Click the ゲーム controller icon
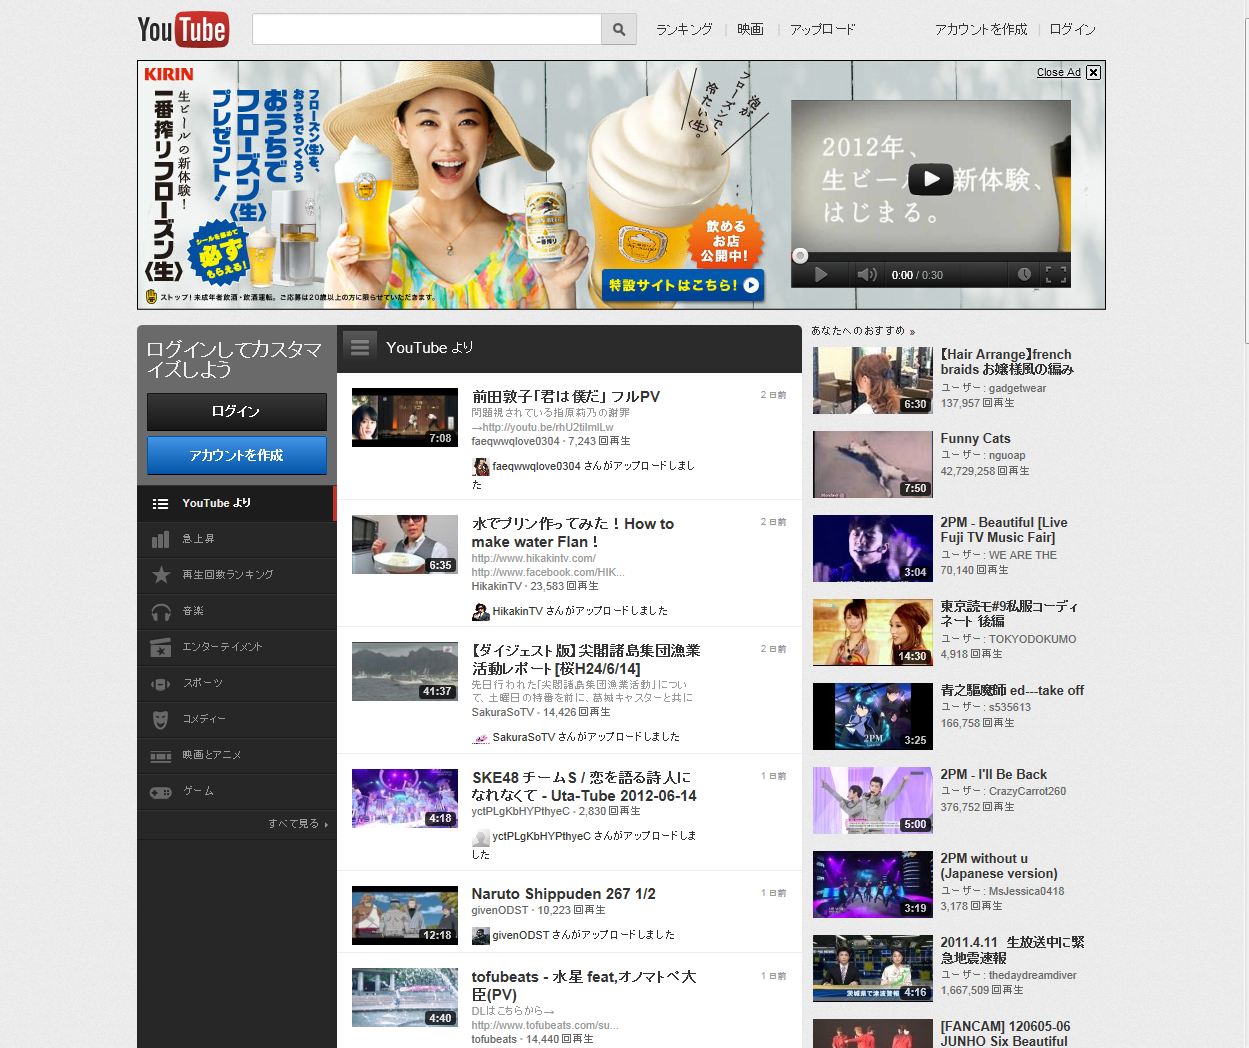Screen dimensions: 1249x1048 tap(160, 791)
